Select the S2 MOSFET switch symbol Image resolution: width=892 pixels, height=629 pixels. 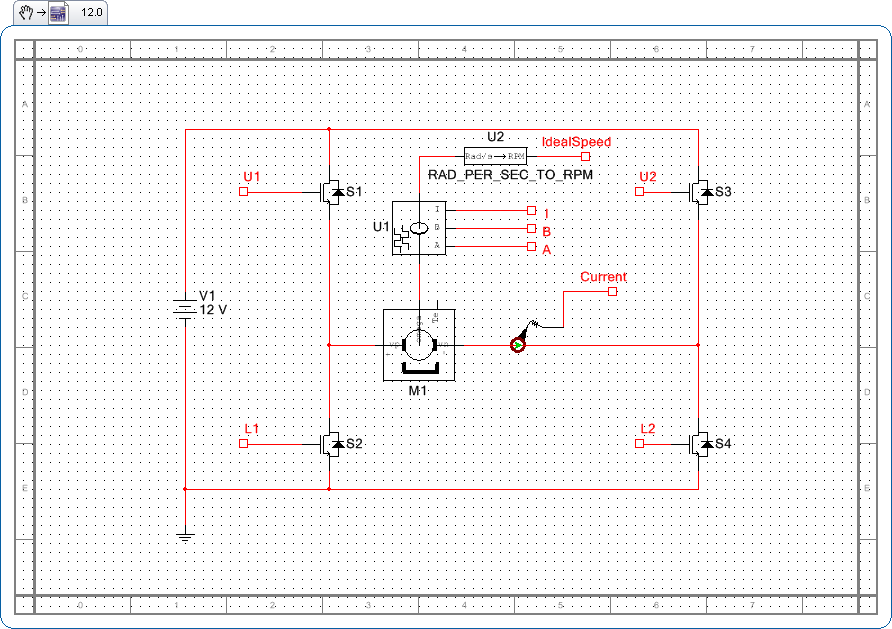tap(330, 443)
